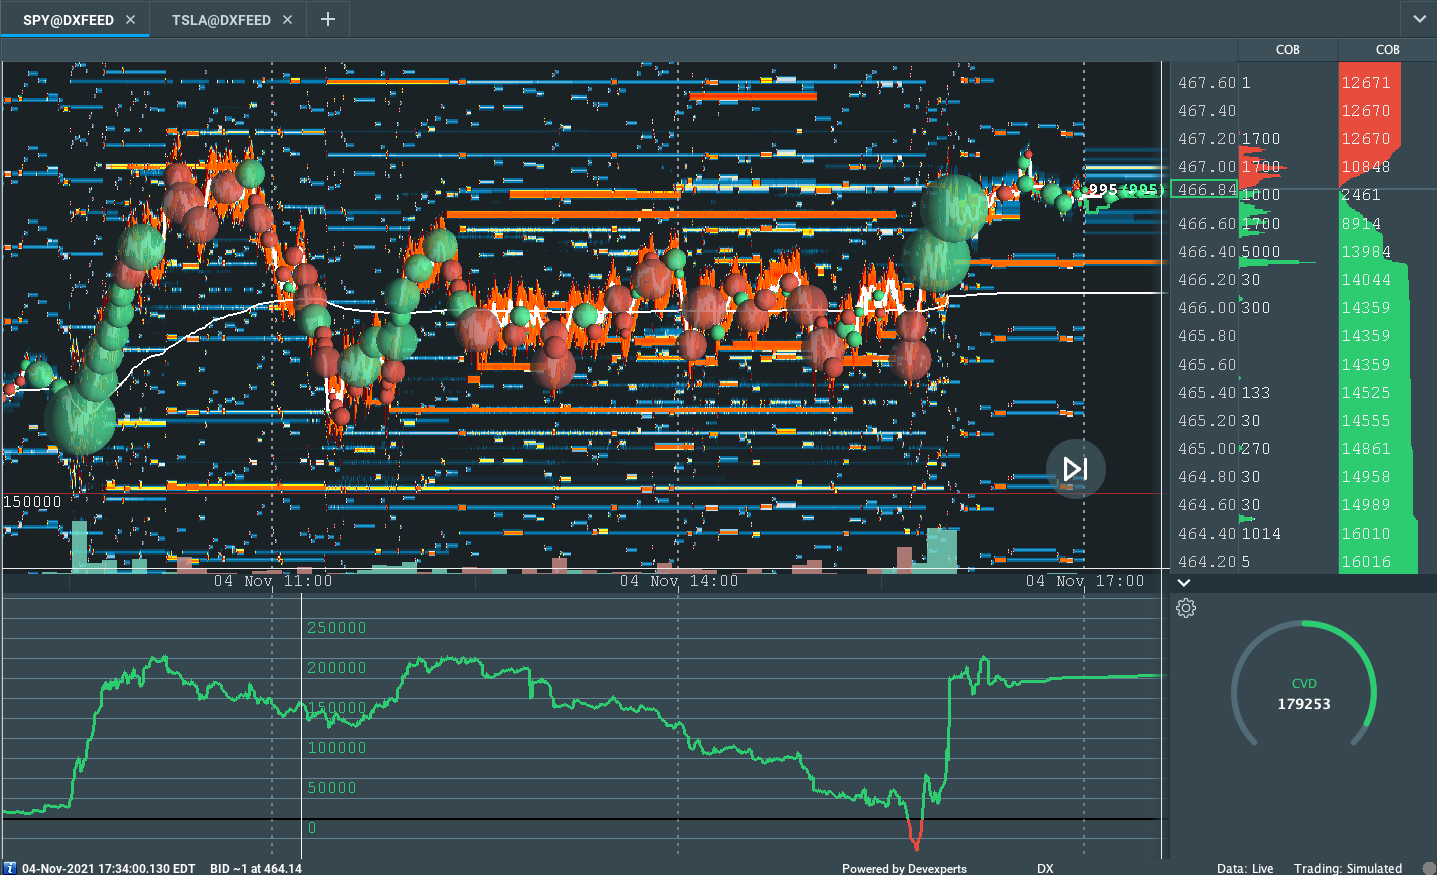Add a new tab with plus button

tap(327, 19)
